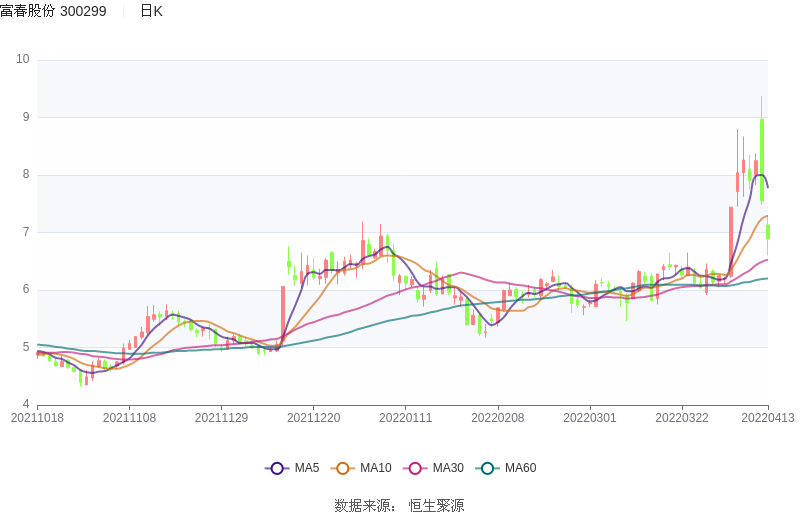
Task: Click the price level 4 axis label
Action: pos(26,405)
